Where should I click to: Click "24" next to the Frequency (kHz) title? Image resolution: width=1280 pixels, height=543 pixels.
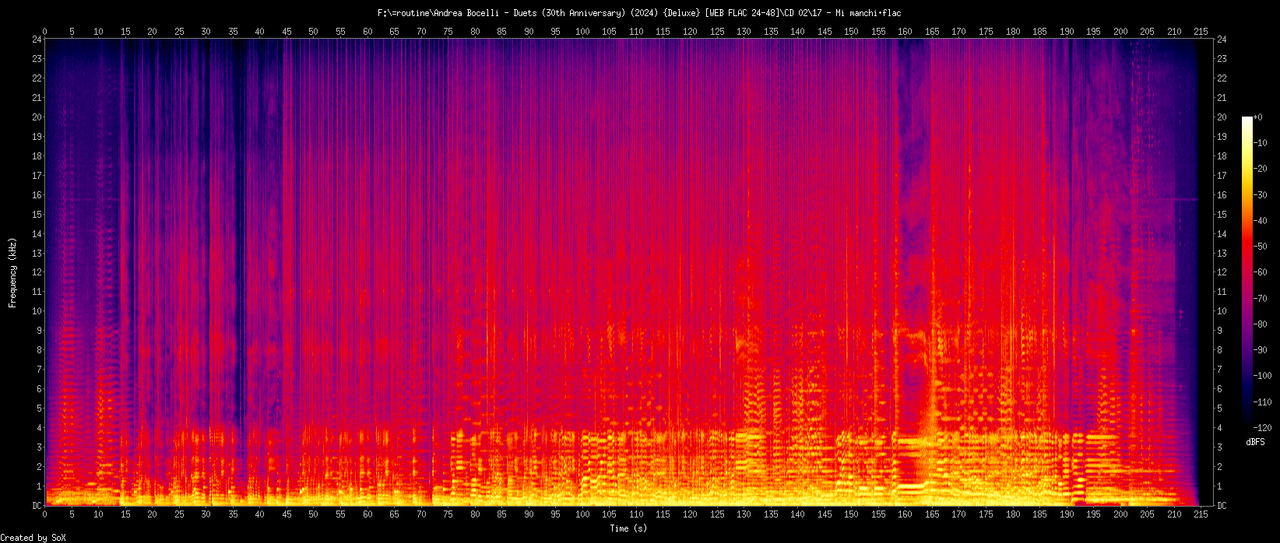pyautogui.click(x=36, y=40)
